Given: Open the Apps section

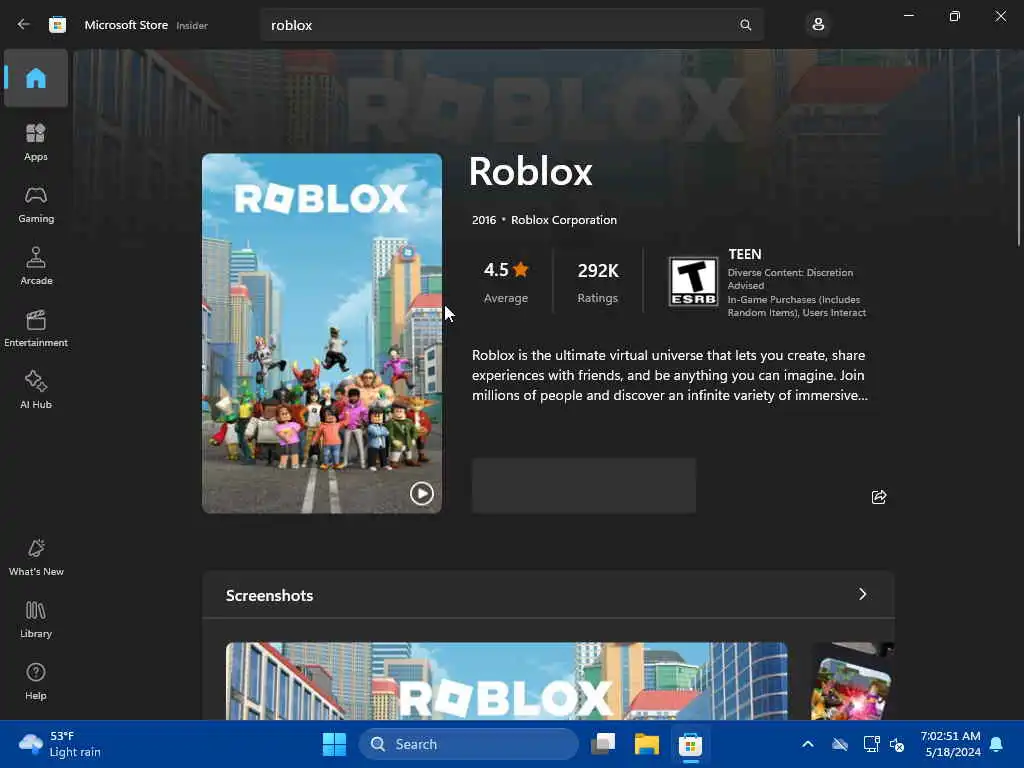Looking at the screenshot, I should coord(36,142).
